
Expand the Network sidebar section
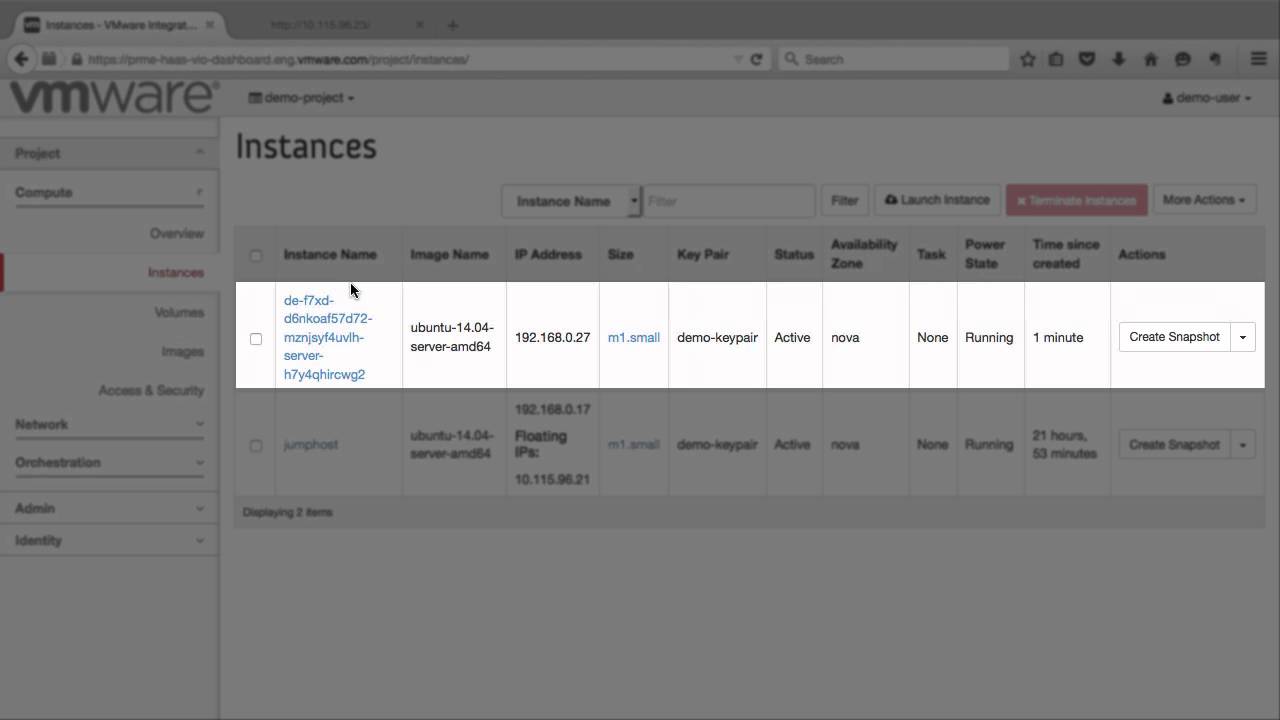point(109,424)
